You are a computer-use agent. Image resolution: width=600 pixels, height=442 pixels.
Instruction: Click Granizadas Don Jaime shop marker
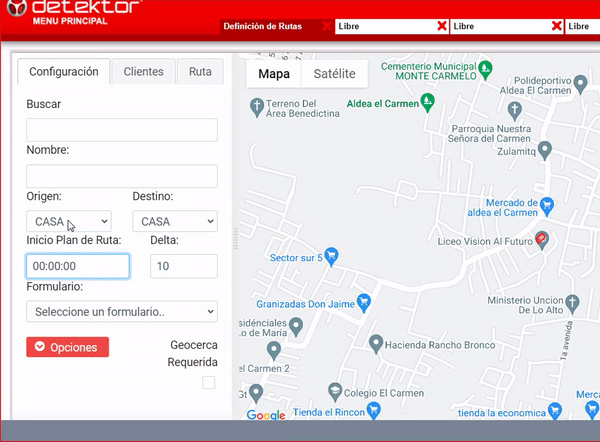(x=364, y=303)
